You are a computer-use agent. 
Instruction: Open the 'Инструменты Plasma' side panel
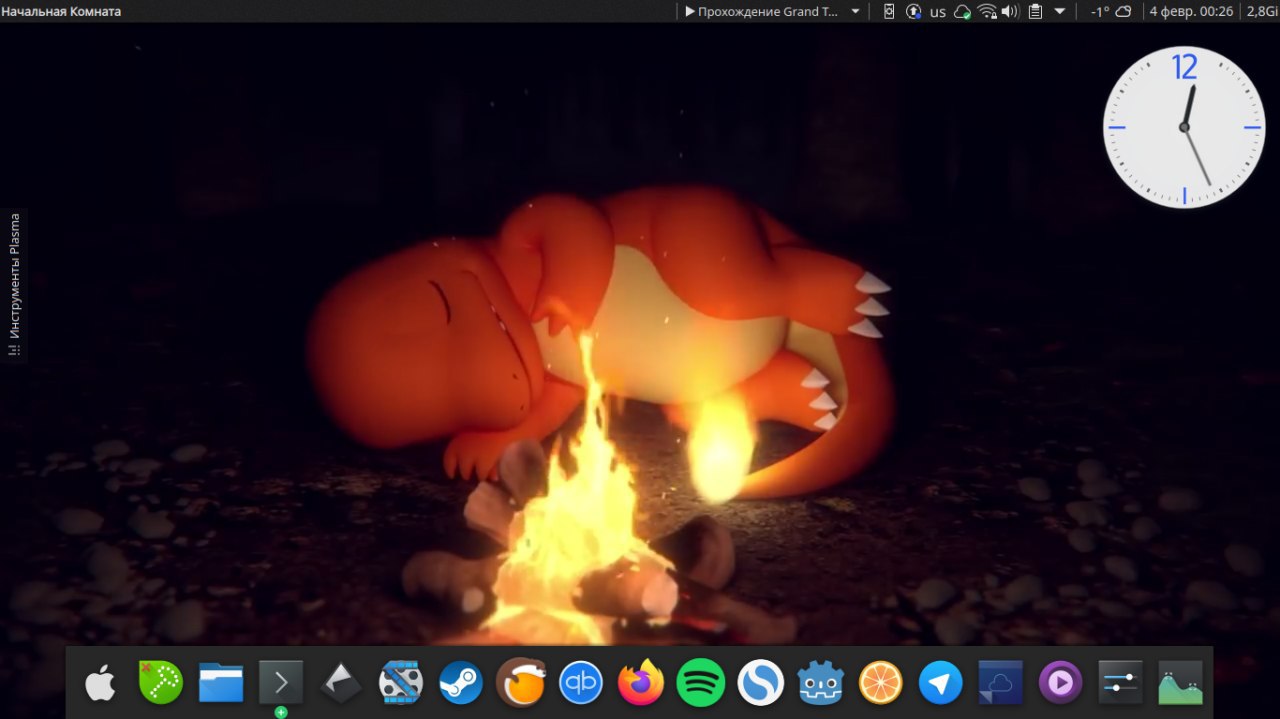tap(14, 284)
